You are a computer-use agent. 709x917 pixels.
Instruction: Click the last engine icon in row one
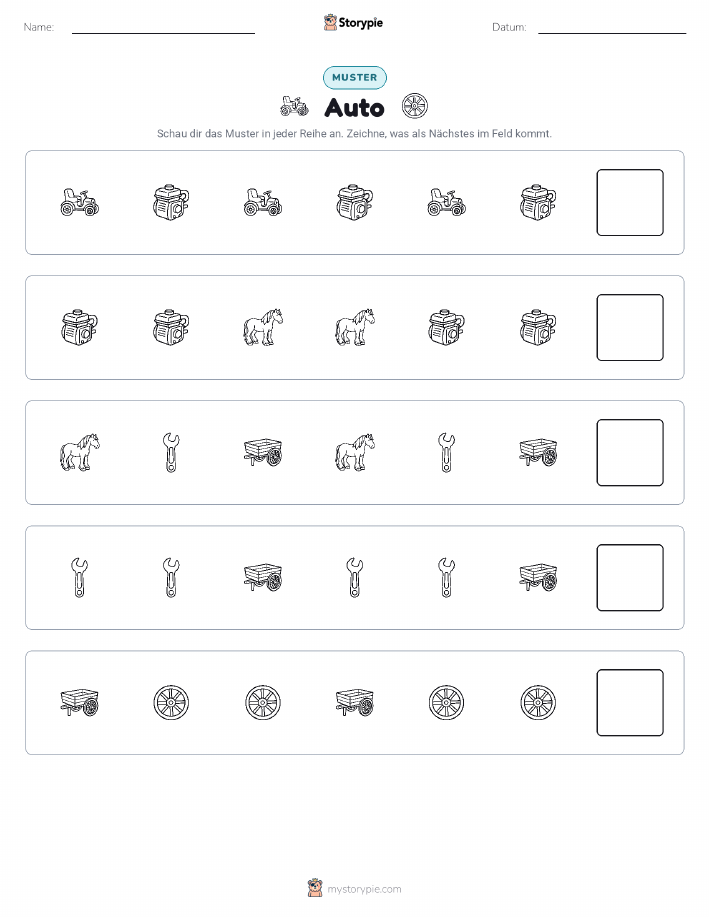[538, 202]
